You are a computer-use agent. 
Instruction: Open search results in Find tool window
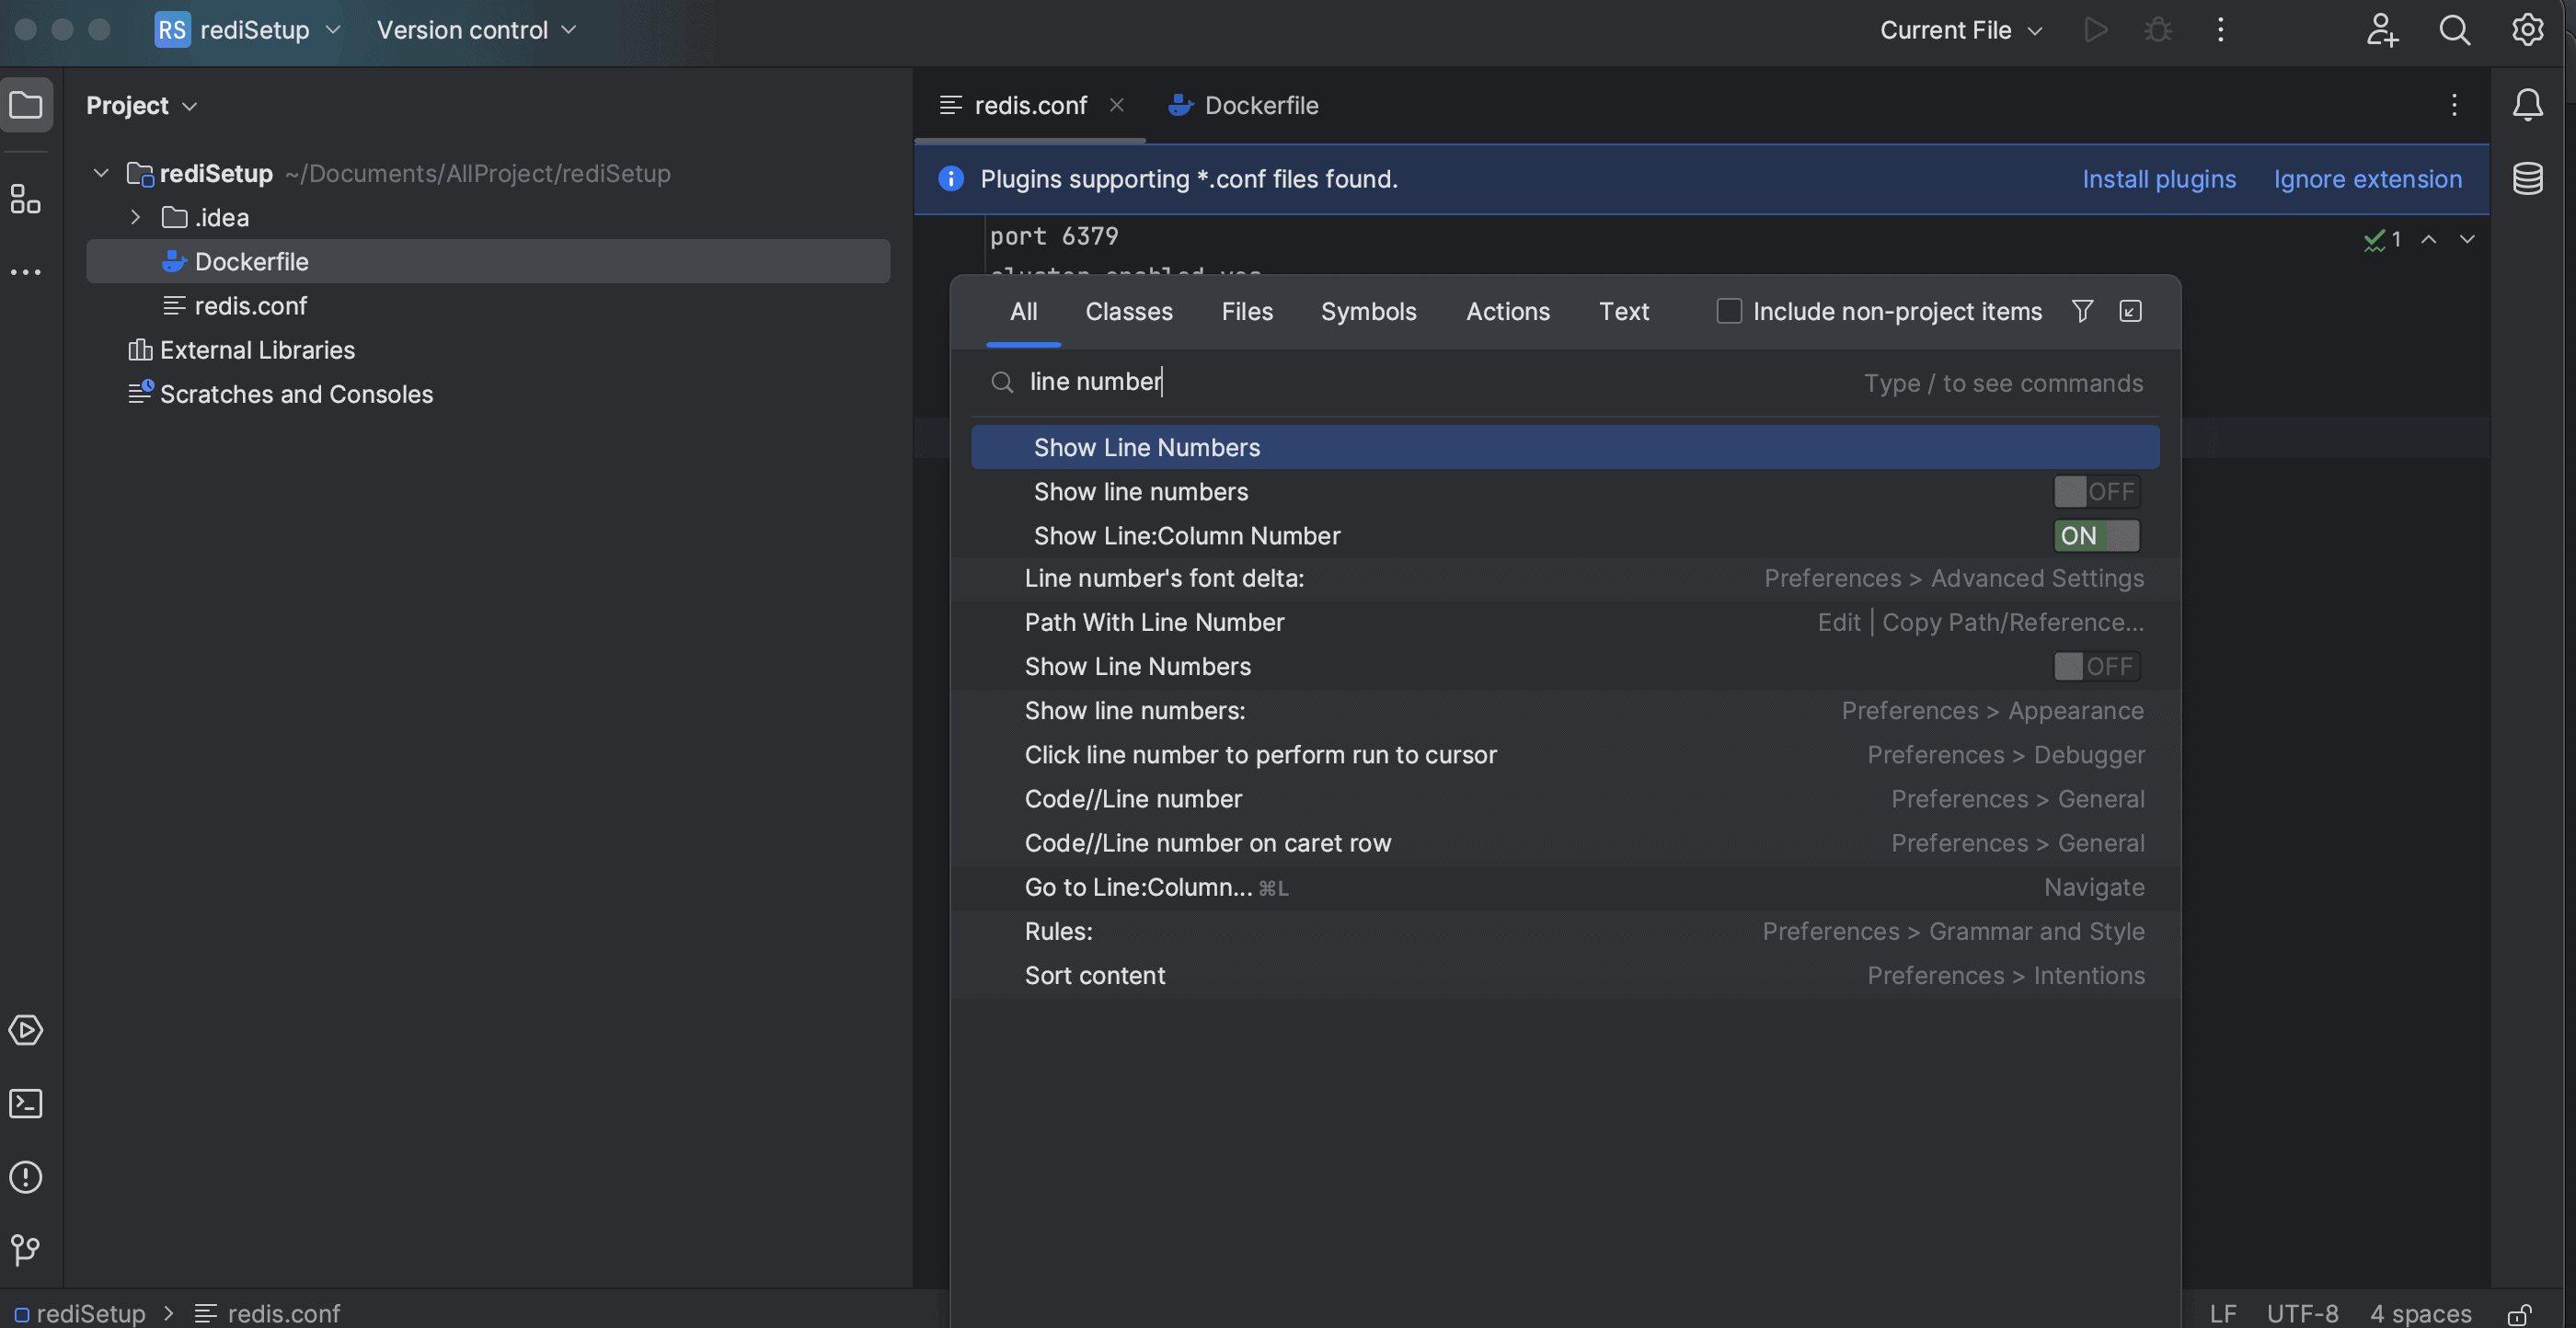2130,311
